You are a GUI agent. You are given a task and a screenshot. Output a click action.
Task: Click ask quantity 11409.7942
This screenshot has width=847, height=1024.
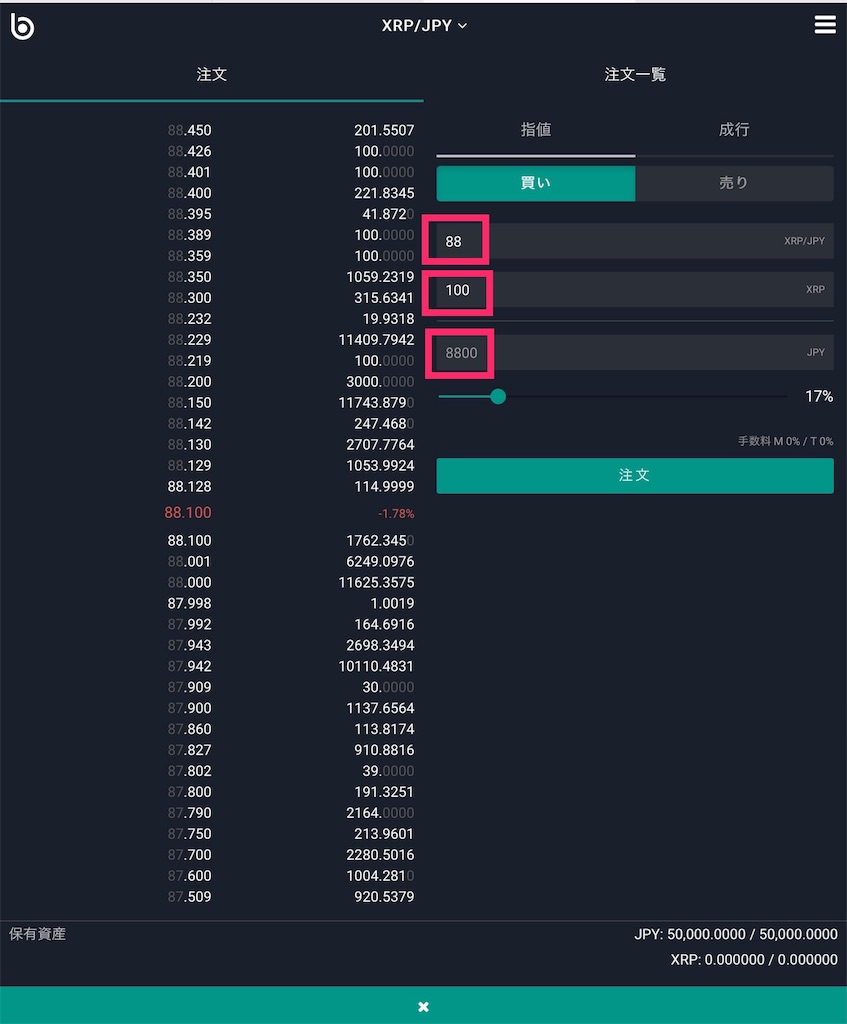tap(376, 340)
